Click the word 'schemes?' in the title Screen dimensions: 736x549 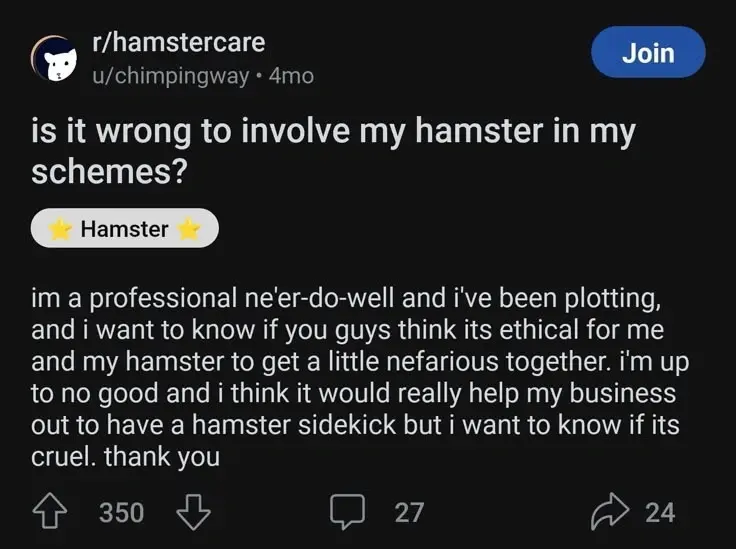pyautogui.click(x=109, y=172)
